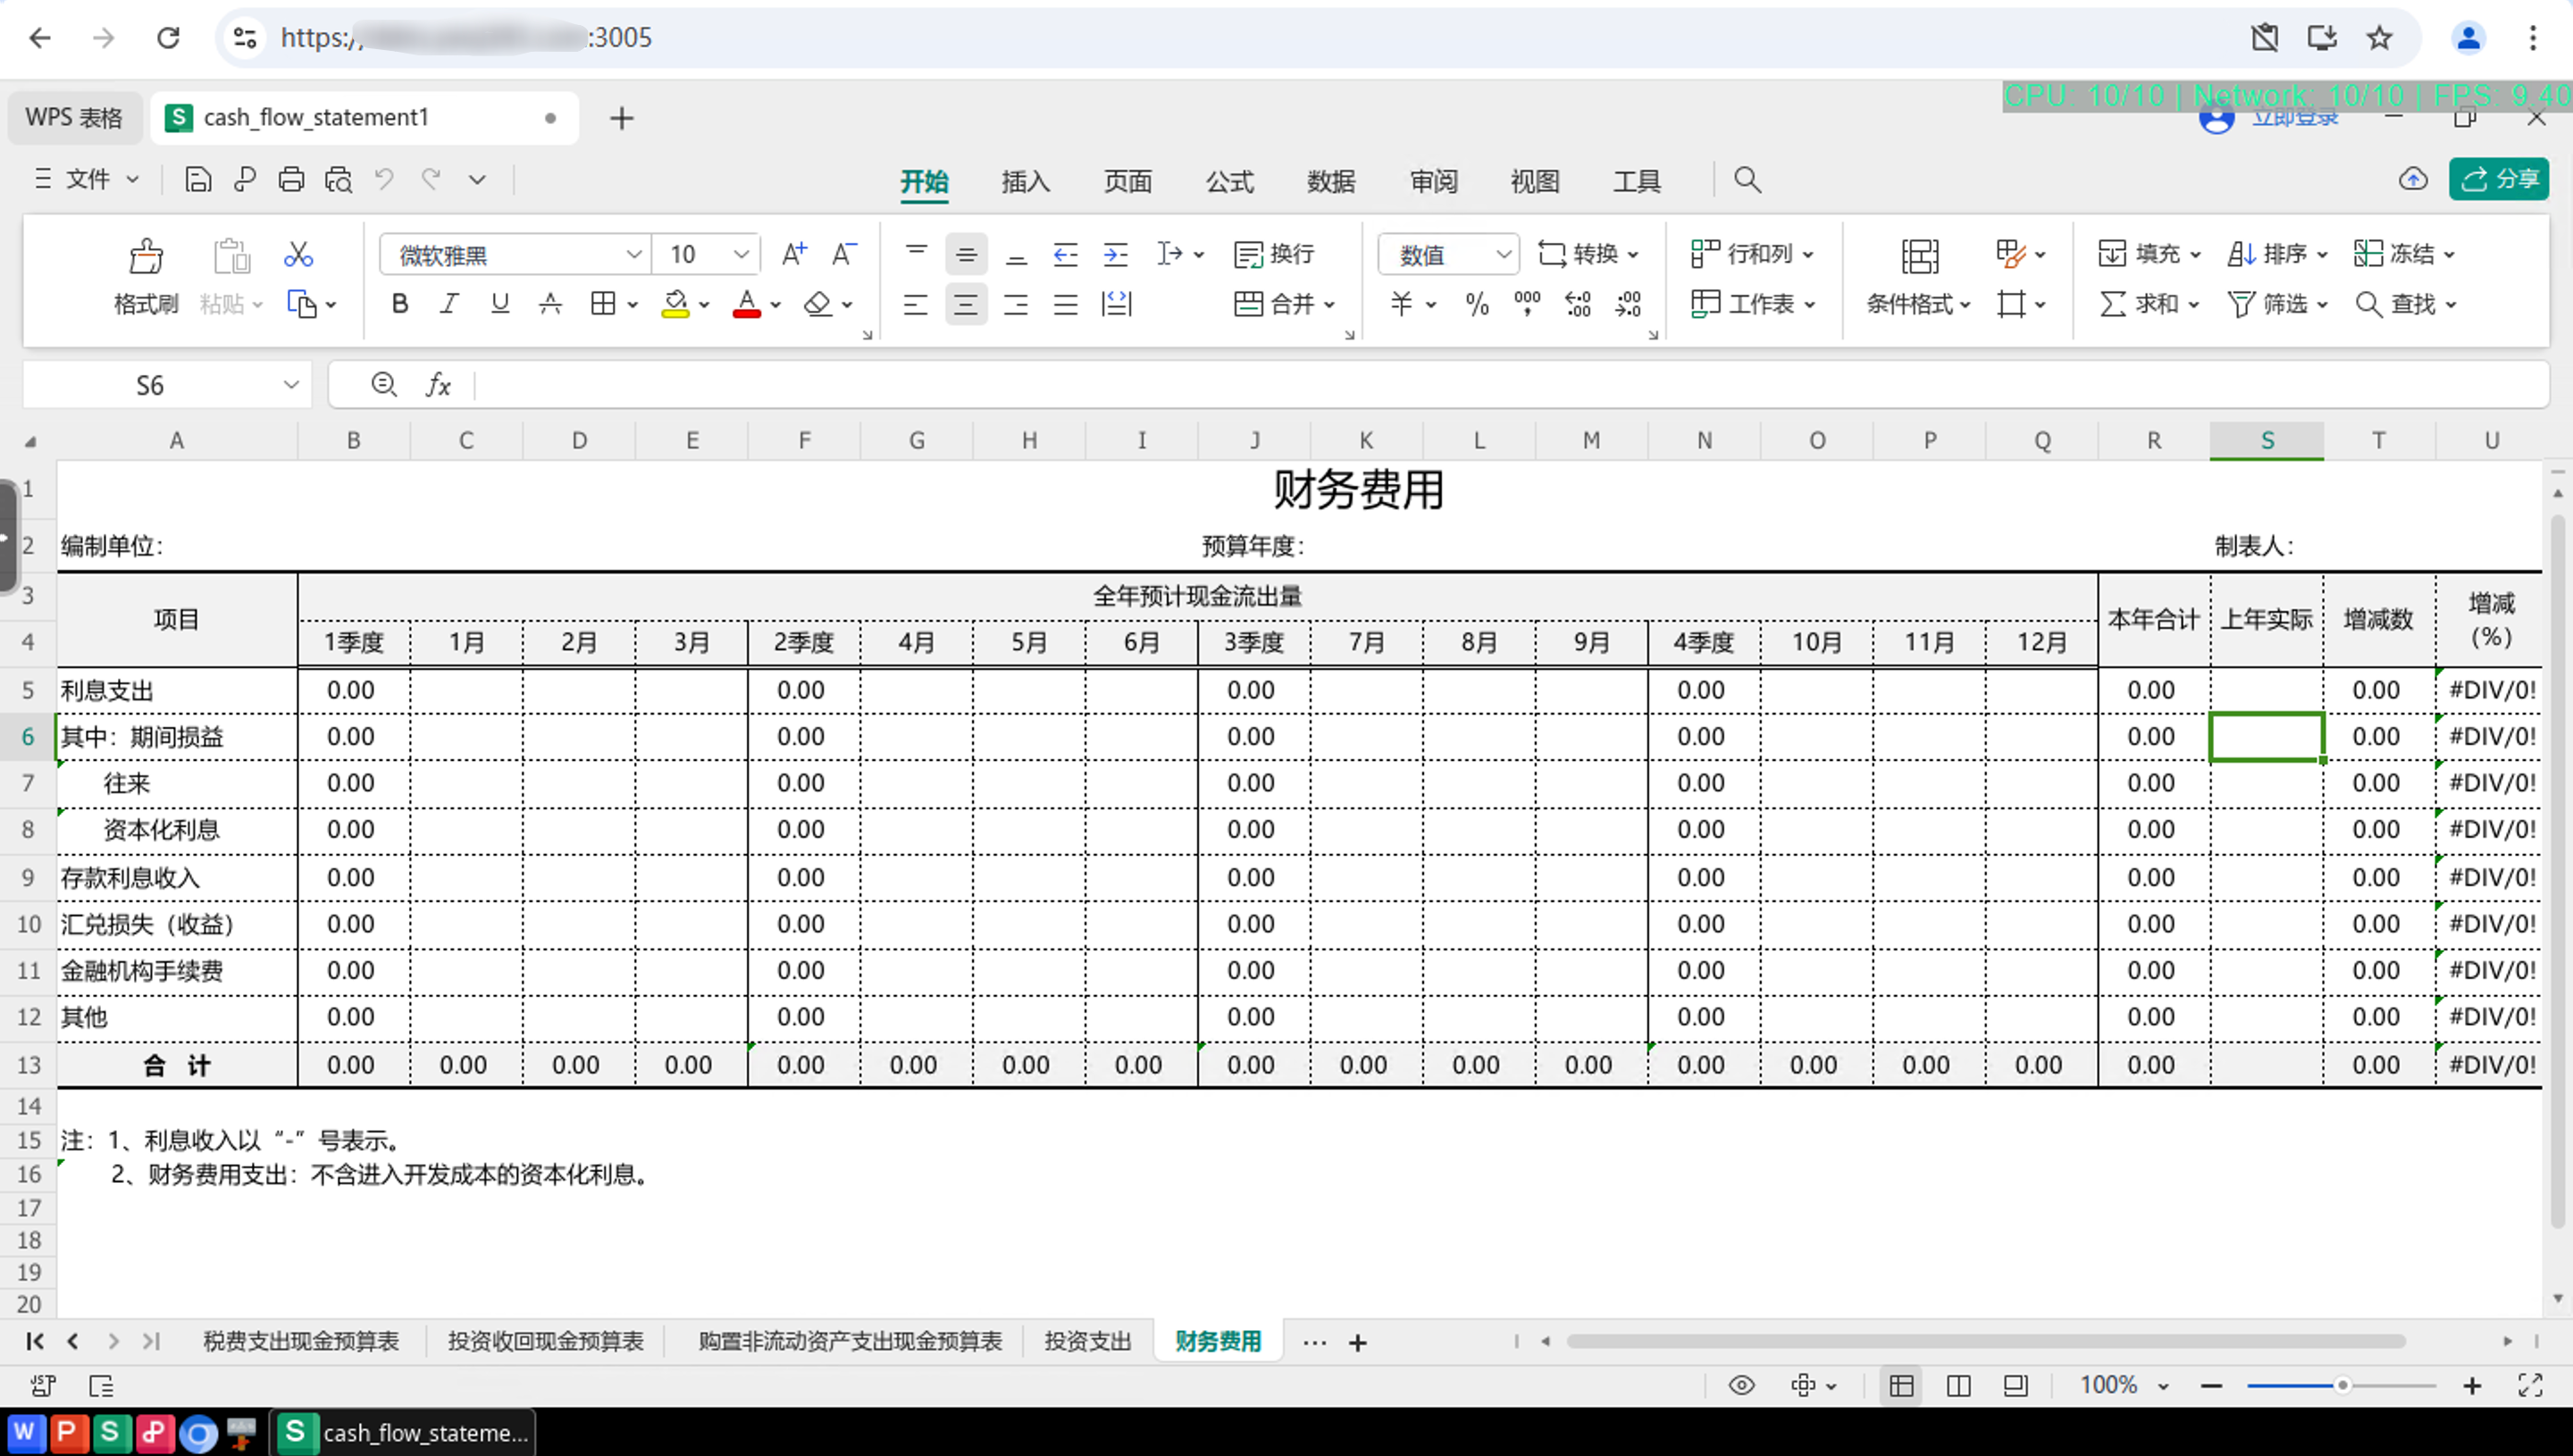Image resolution: width=2573 pixels, height=1456 pixels.
Task: Align text right
Action: click(1016, 304)
